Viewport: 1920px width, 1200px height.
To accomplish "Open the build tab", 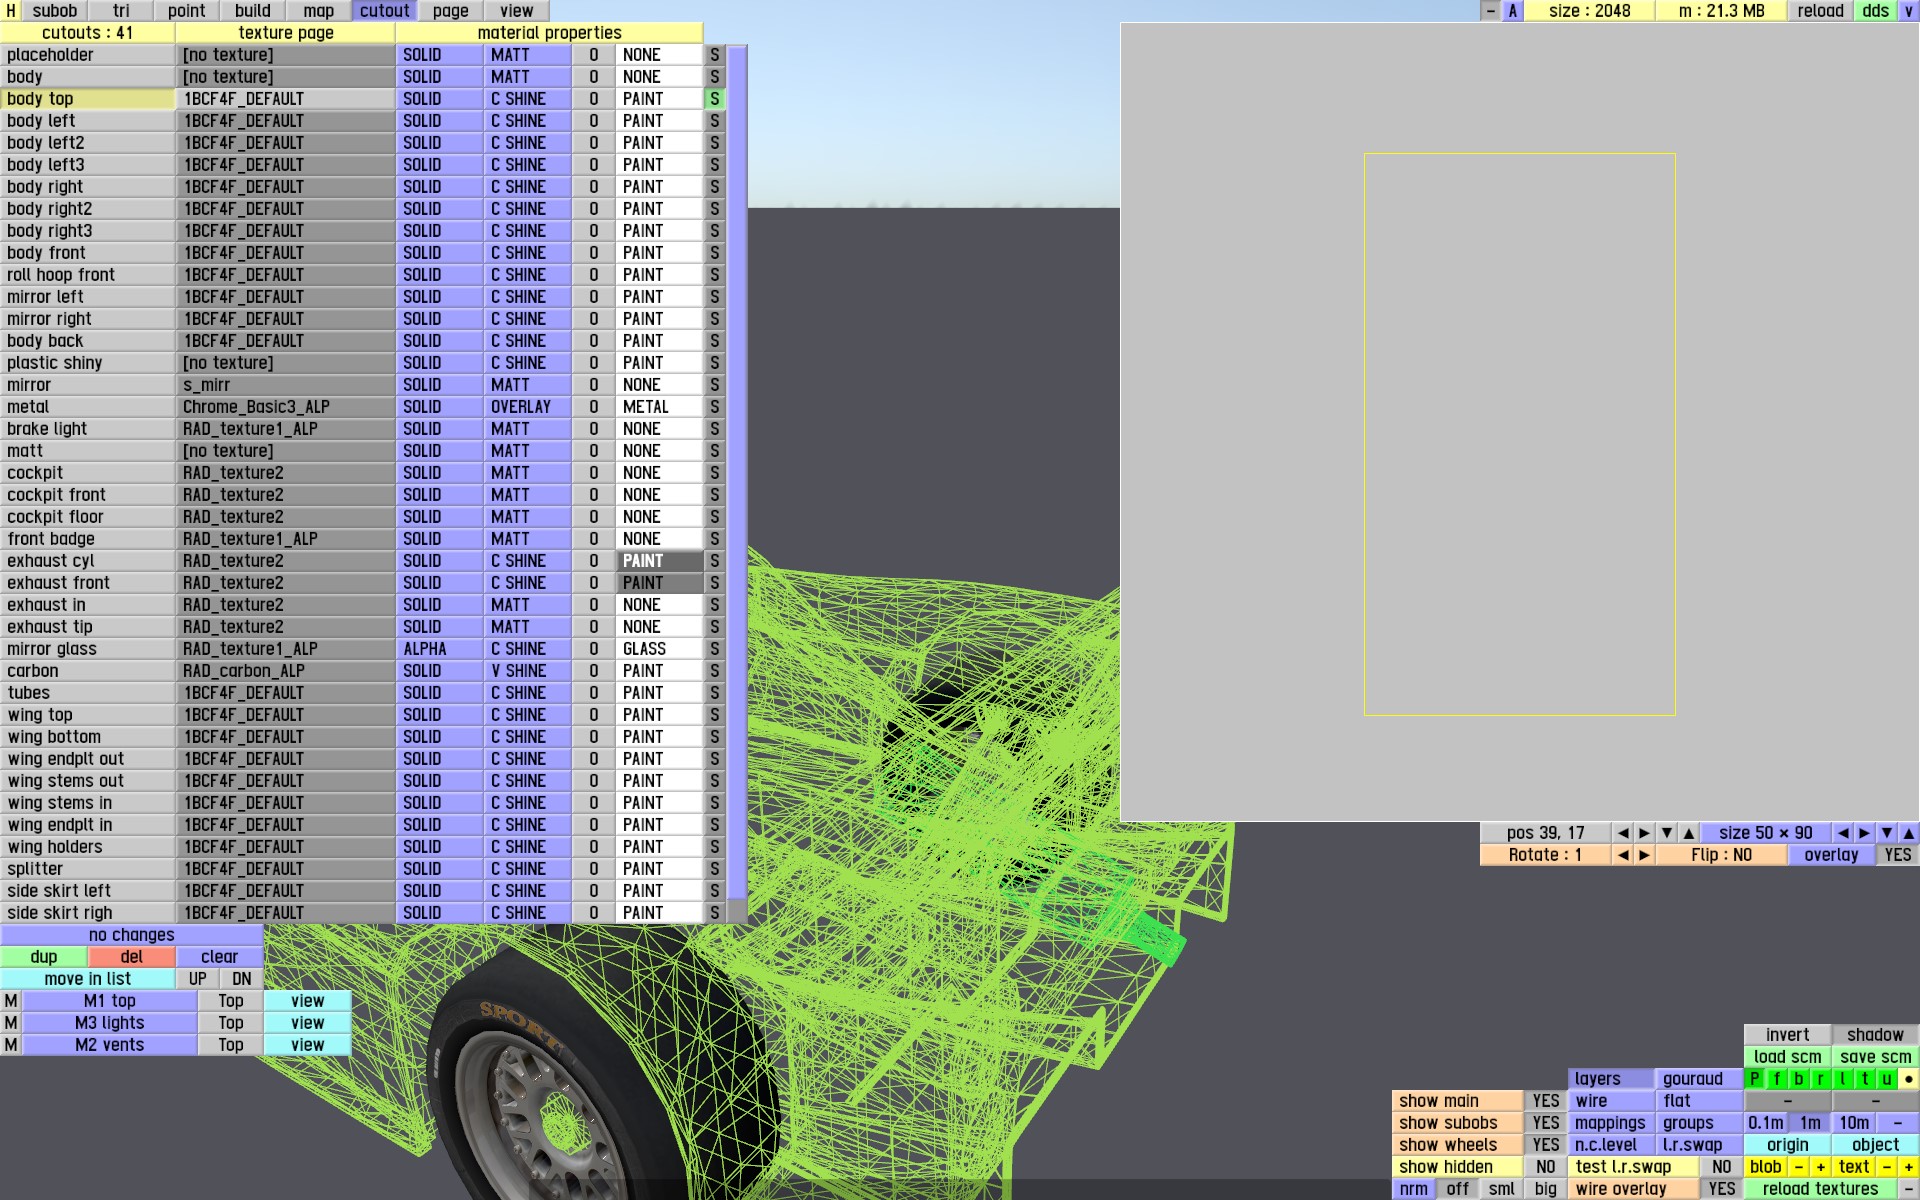I will click(x=252, y=11).
